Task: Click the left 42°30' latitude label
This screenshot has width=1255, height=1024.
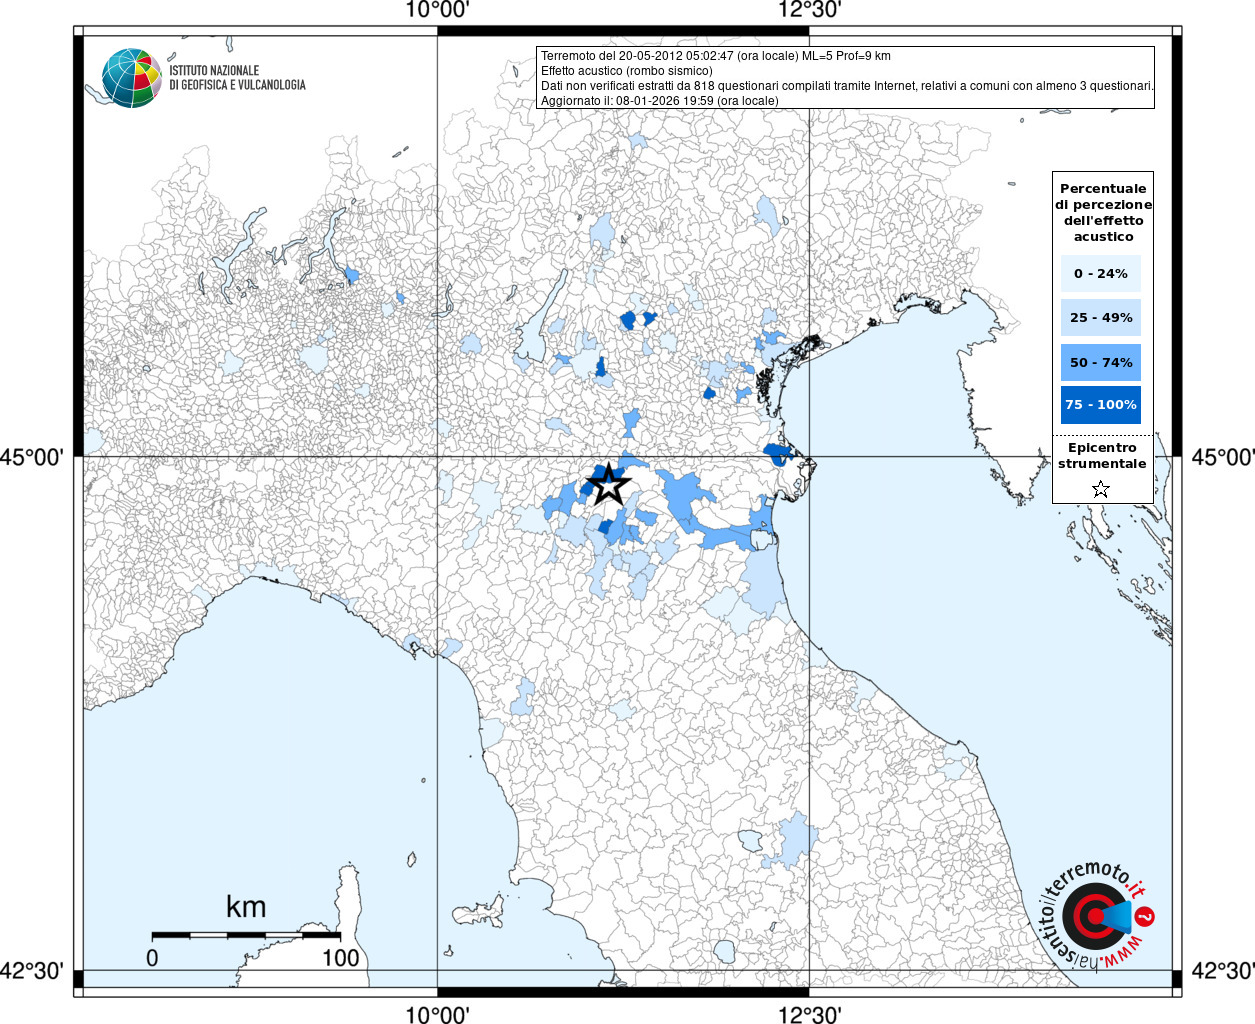Action: pos(33,971)
